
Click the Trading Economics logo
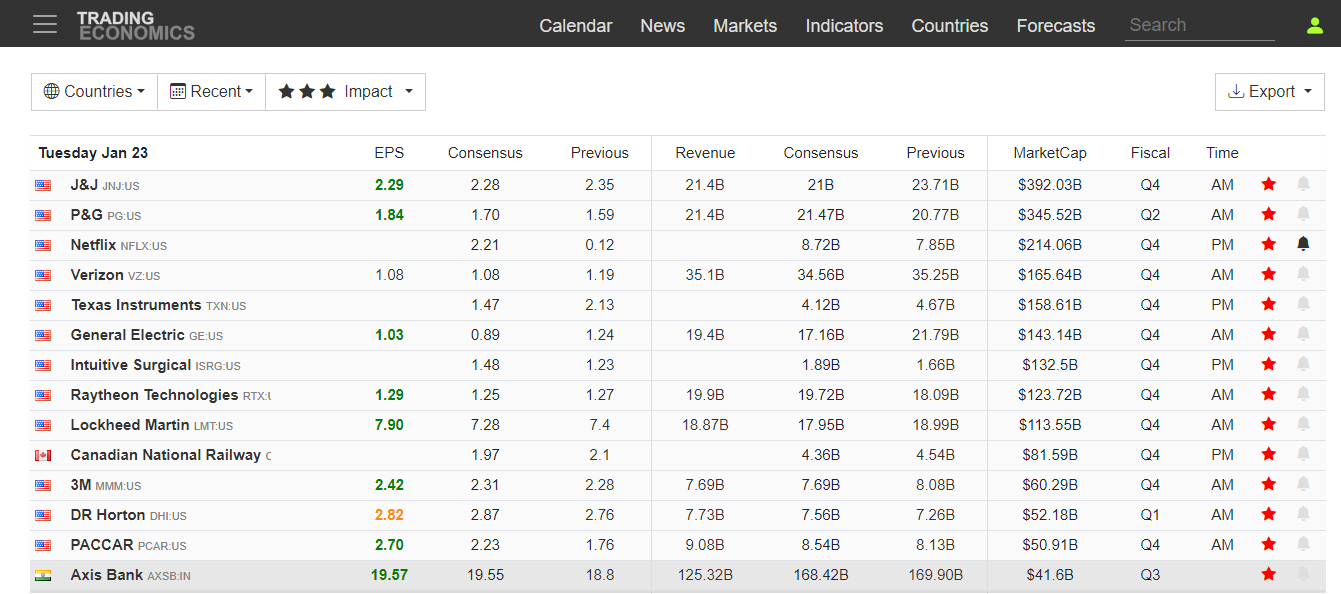point(135,25)
